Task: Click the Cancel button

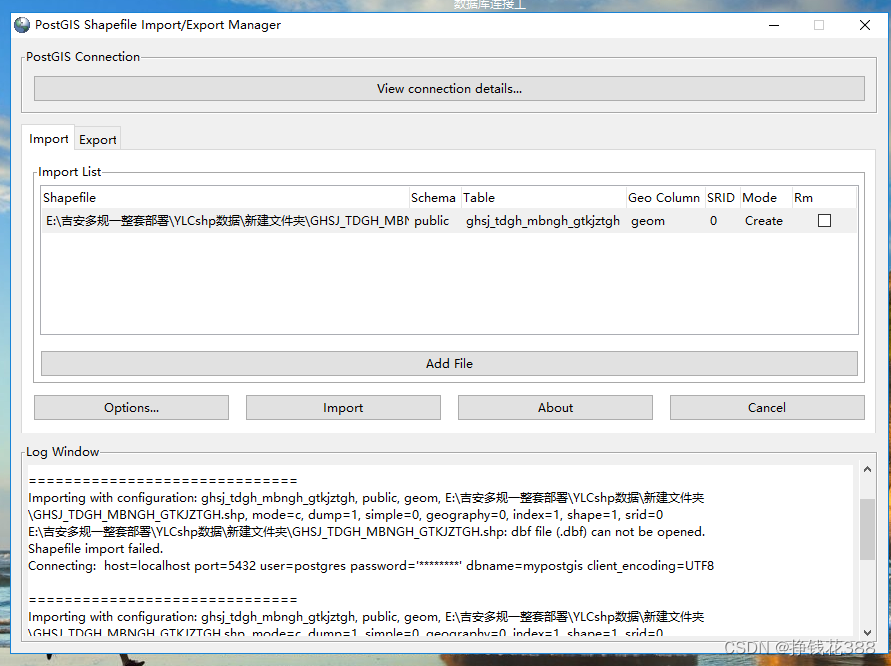Action: (767, 407)
